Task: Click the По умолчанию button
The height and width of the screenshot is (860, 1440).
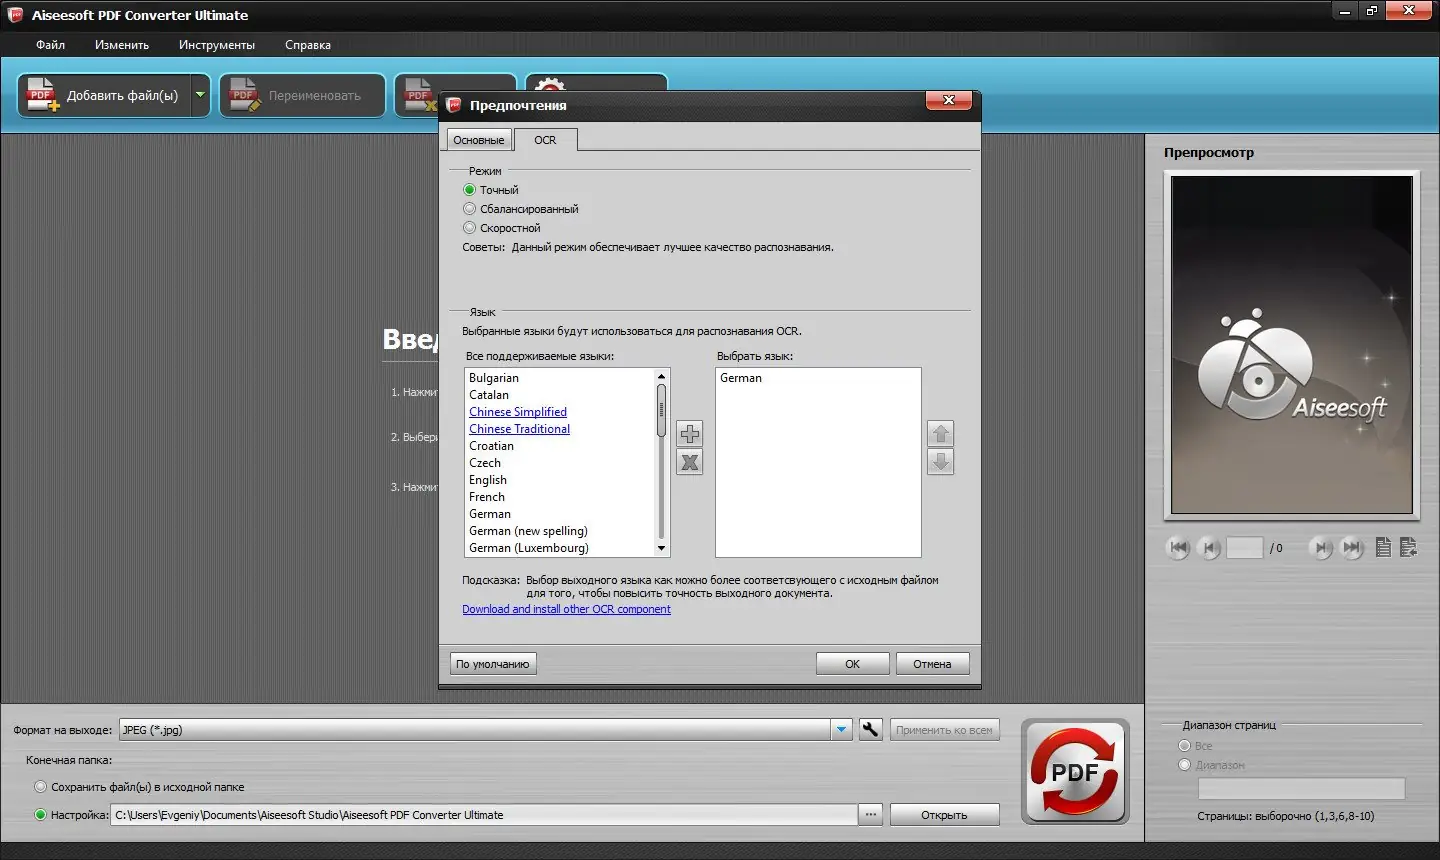Action: click(x=493, y=664)
